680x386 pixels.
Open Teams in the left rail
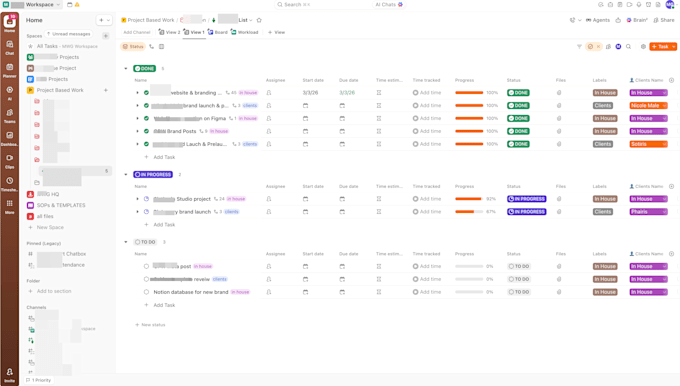pyautogui.click(x=10, y=116)
